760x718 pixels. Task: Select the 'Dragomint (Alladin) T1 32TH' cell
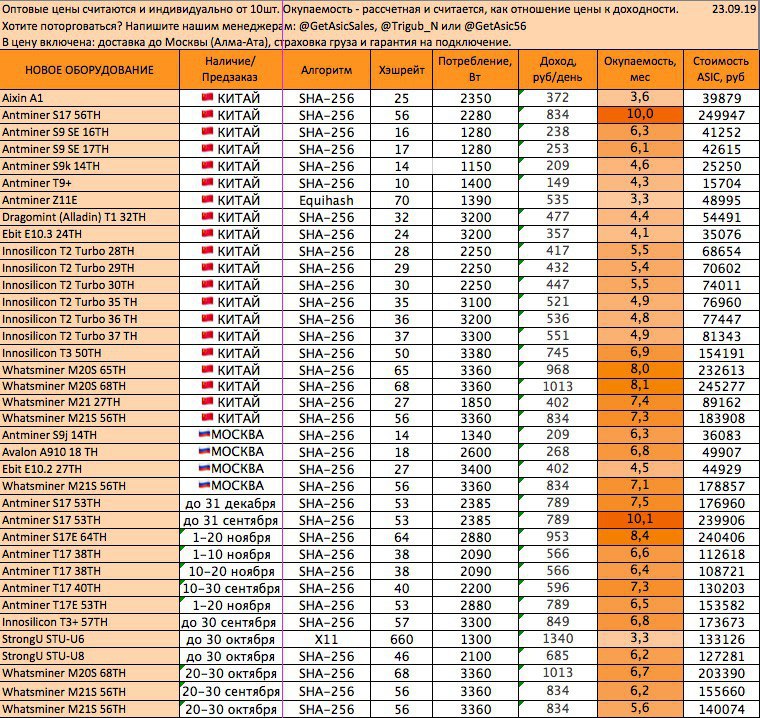[90, 217]
